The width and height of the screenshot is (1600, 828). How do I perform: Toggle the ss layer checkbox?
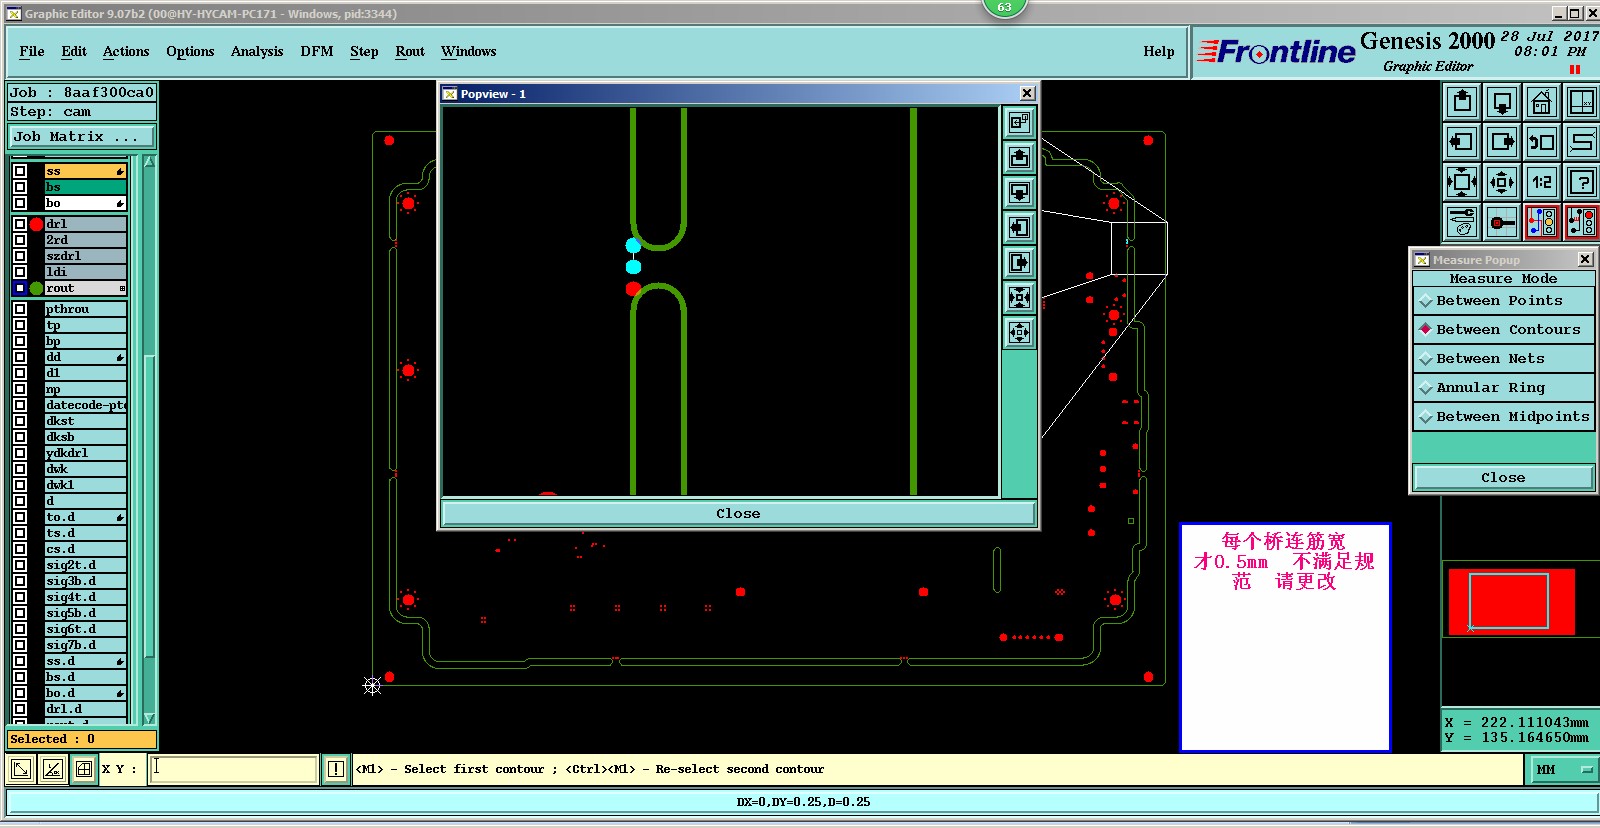20,171
